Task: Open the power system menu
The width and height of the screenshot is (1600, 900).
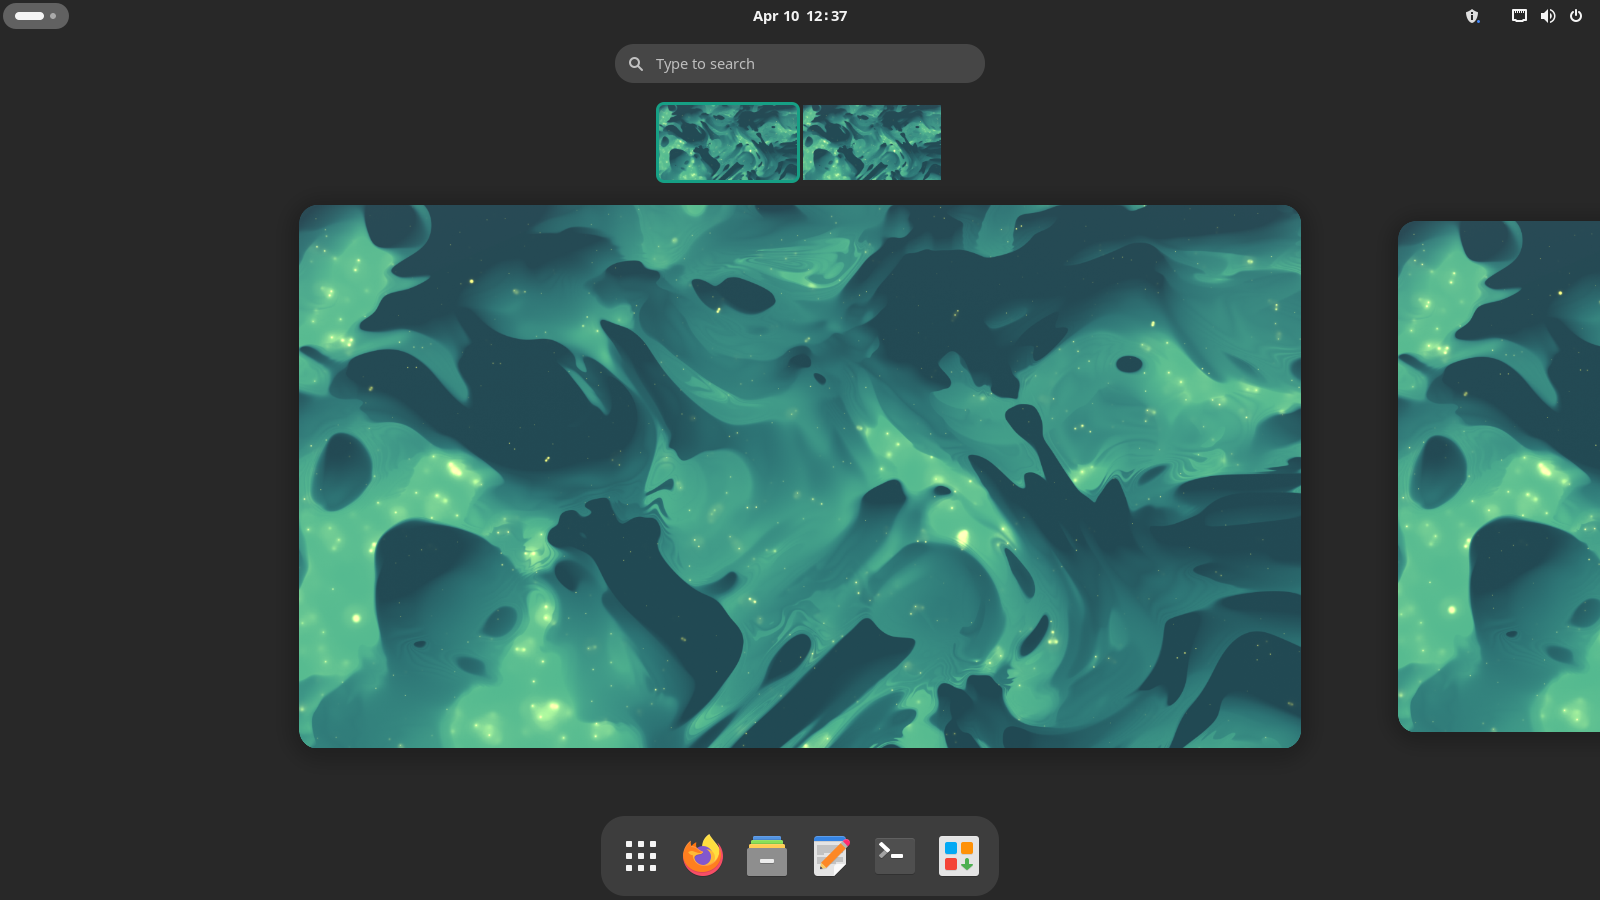Action: [x=1576, y=16]
